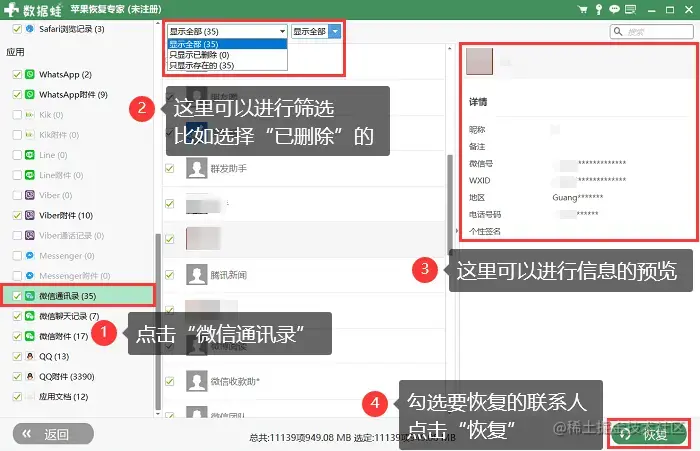Viewport: 700px width, 451px height.
Task: Click the Viber附件 icon
Action: pyautogui.click(x=30, y=215)
